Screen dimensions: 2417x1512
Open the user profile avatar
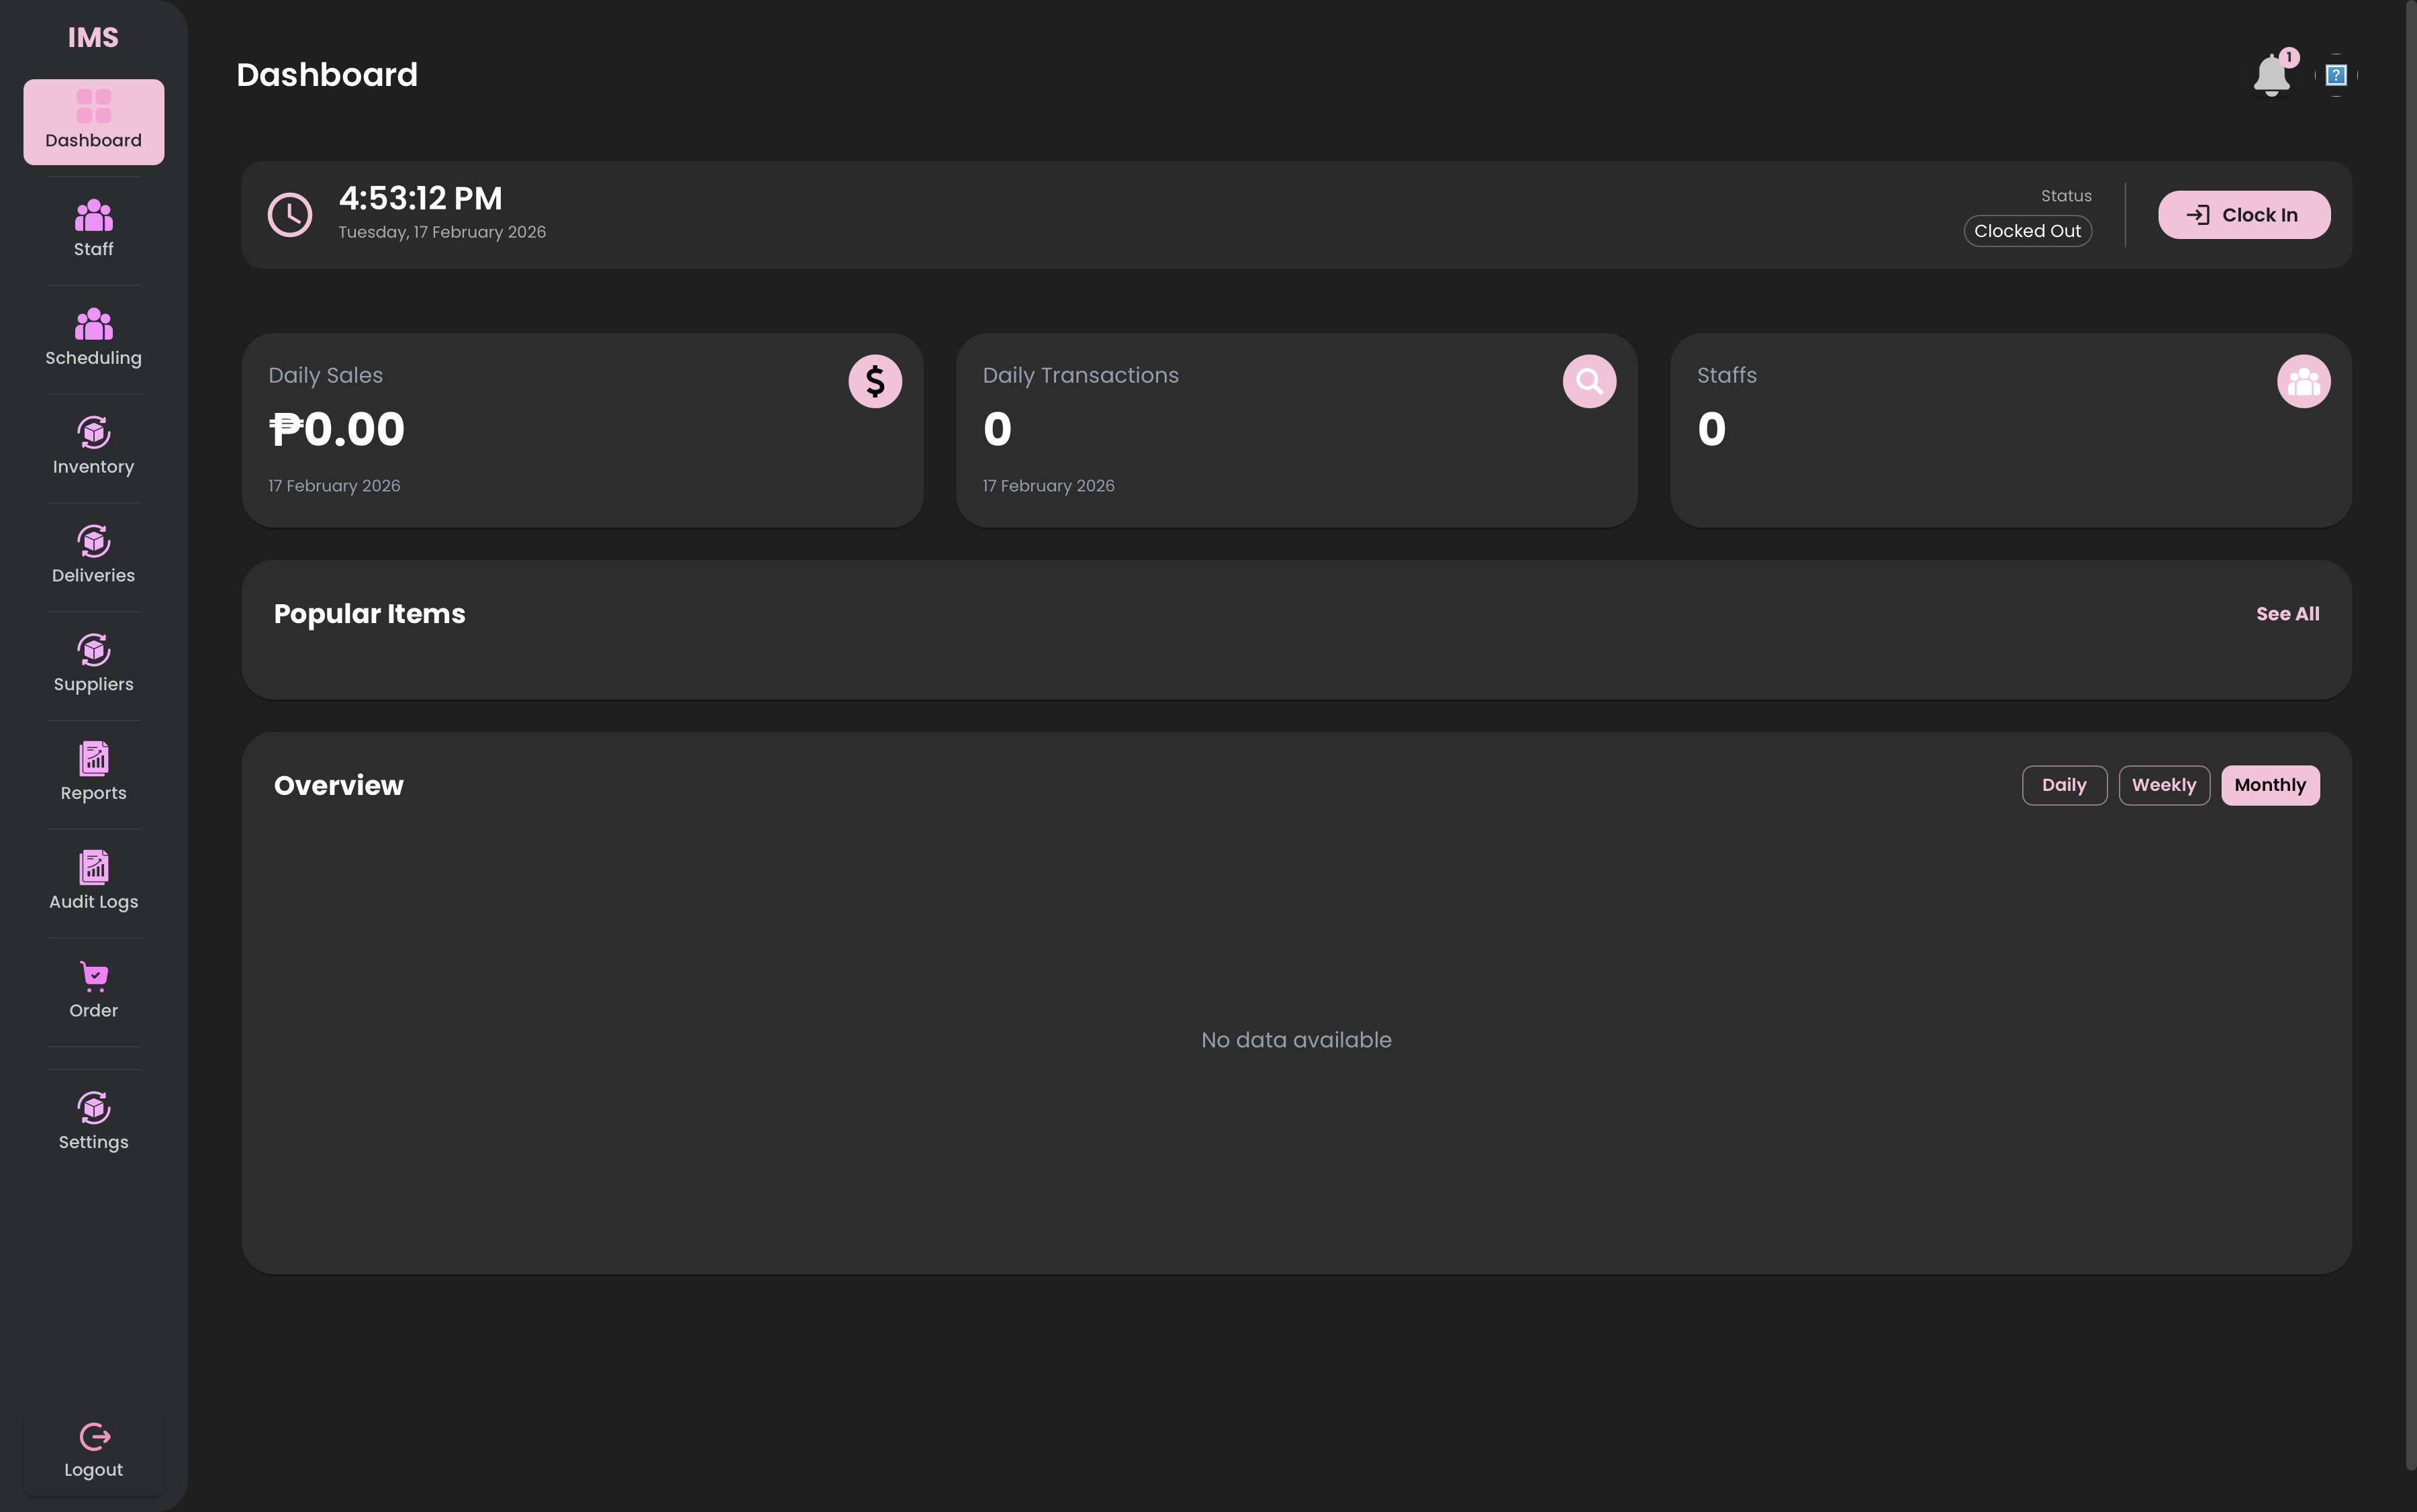point(2336,75)
